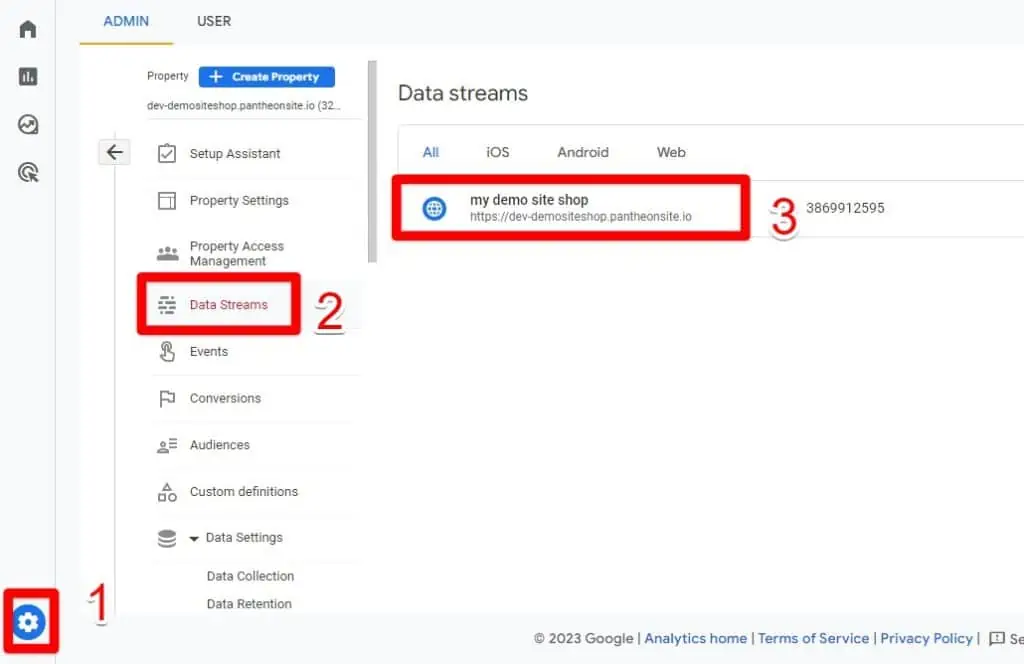Image resolution: width=1024 pixels, height=664 pixels.
Task: Collapse the property menu with the back arrow
Action: pyautogui.click(x=114, y=152)
